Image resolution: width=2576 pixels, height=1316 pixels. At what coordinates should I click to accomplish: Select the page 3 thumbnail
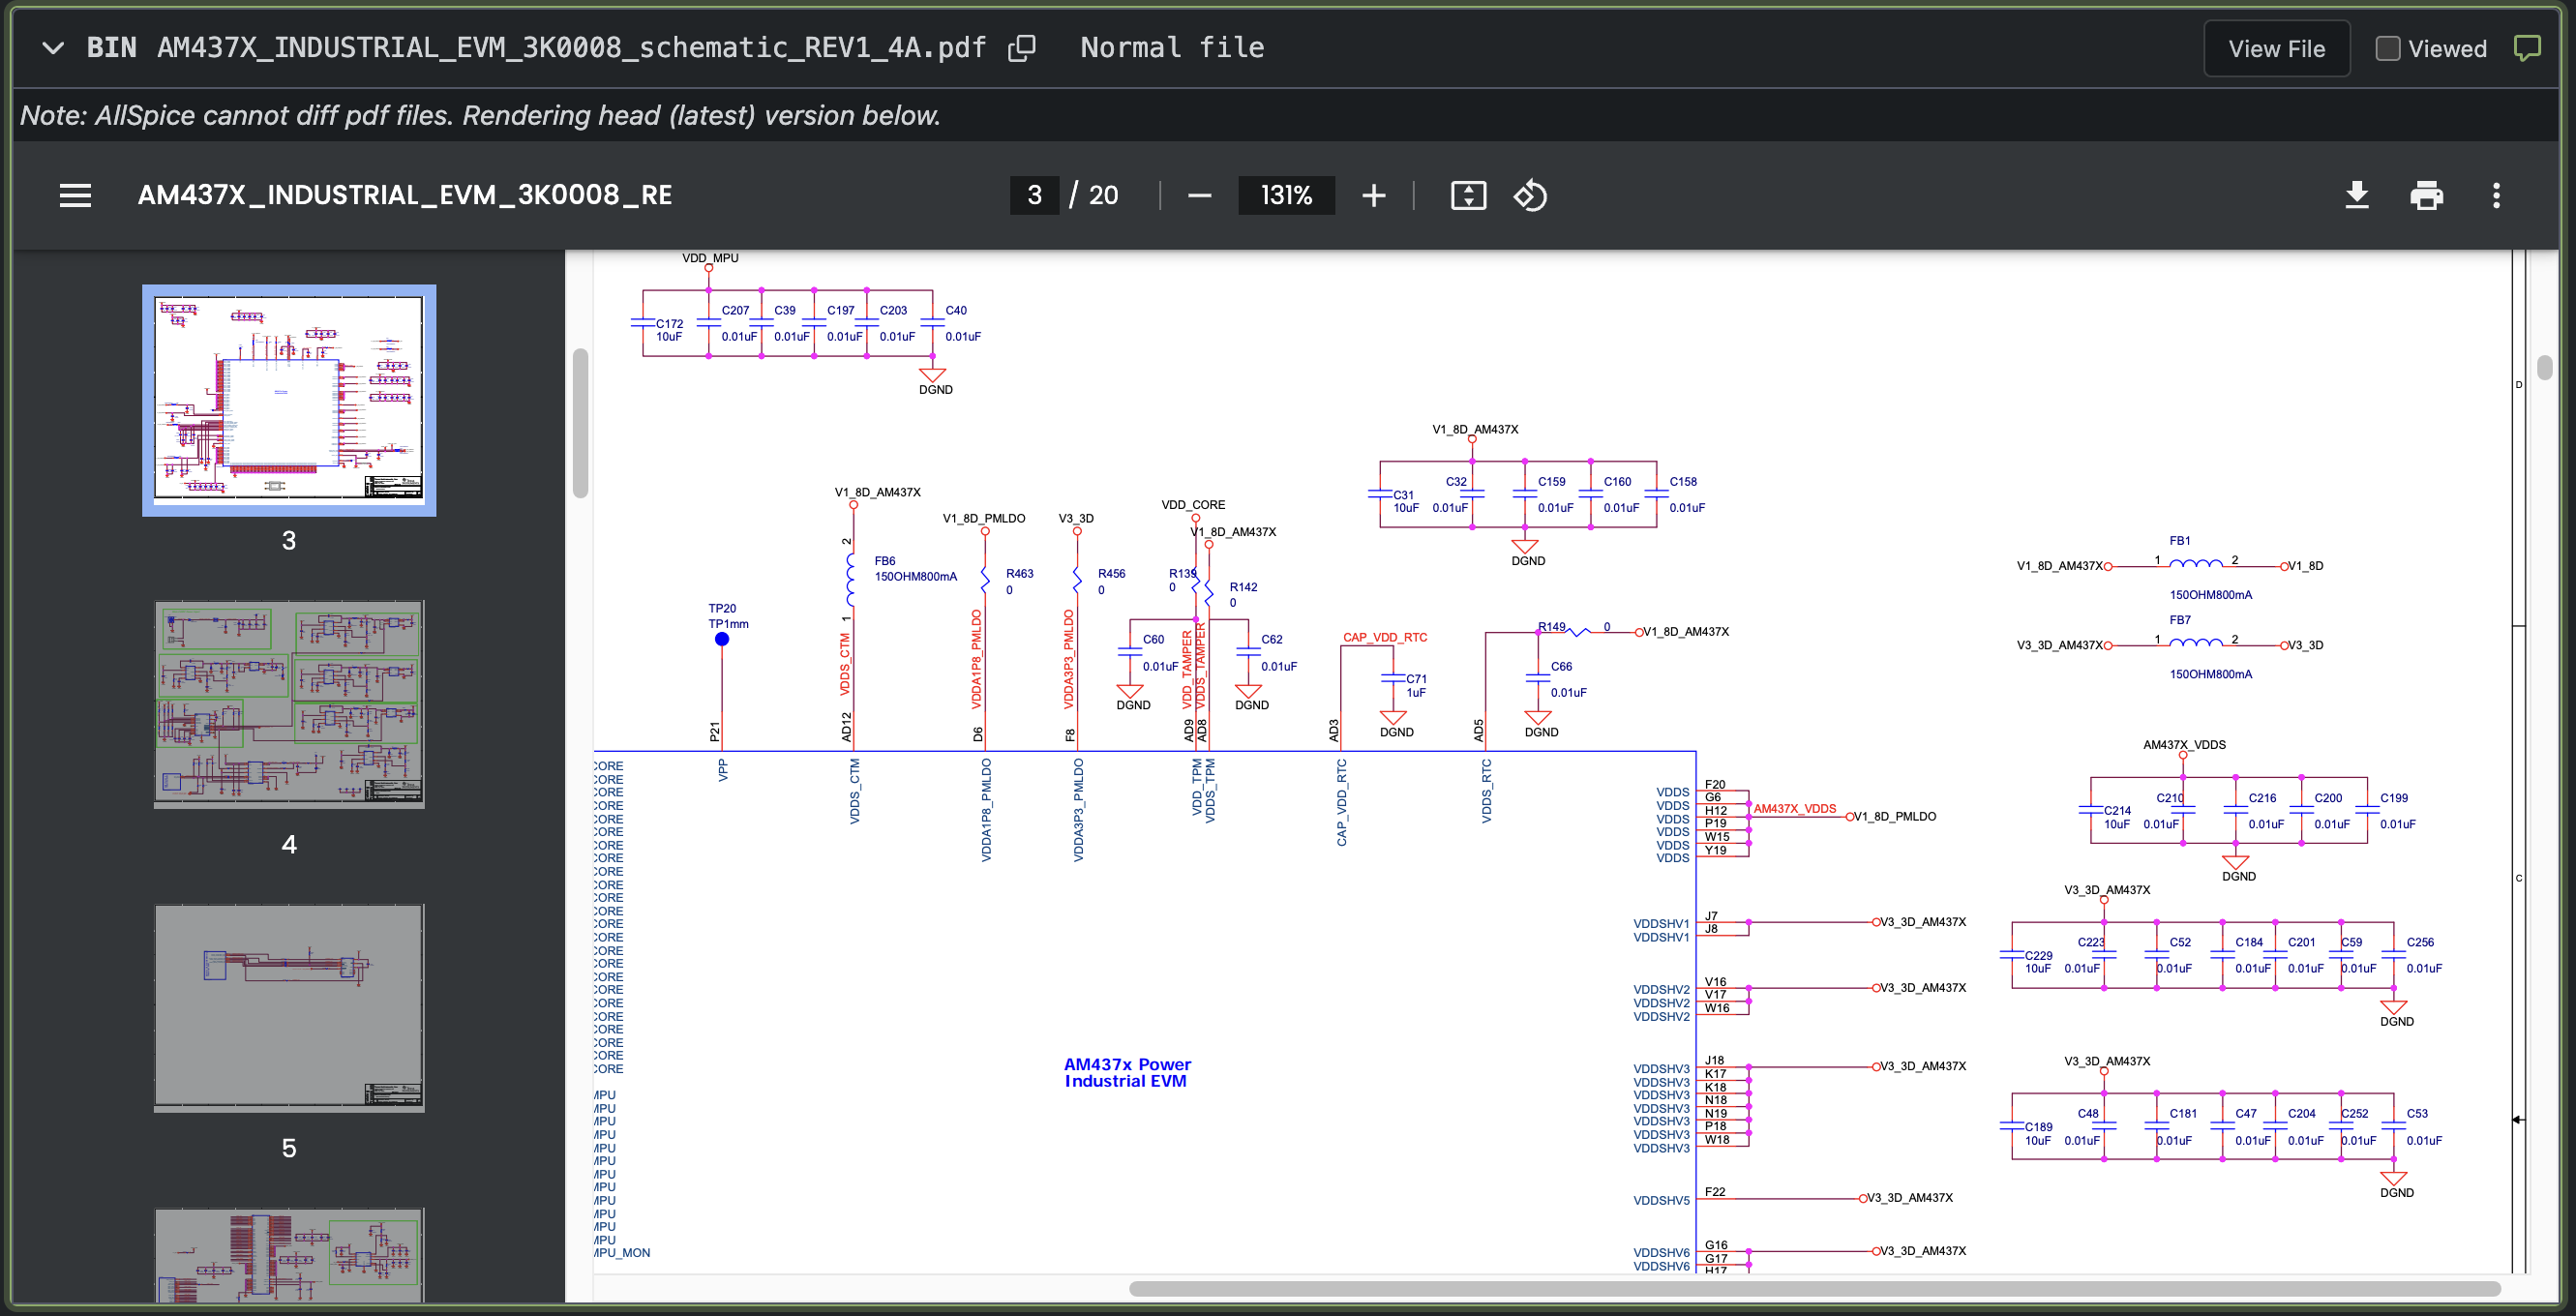pyautogui.click(x=289, y=400)
